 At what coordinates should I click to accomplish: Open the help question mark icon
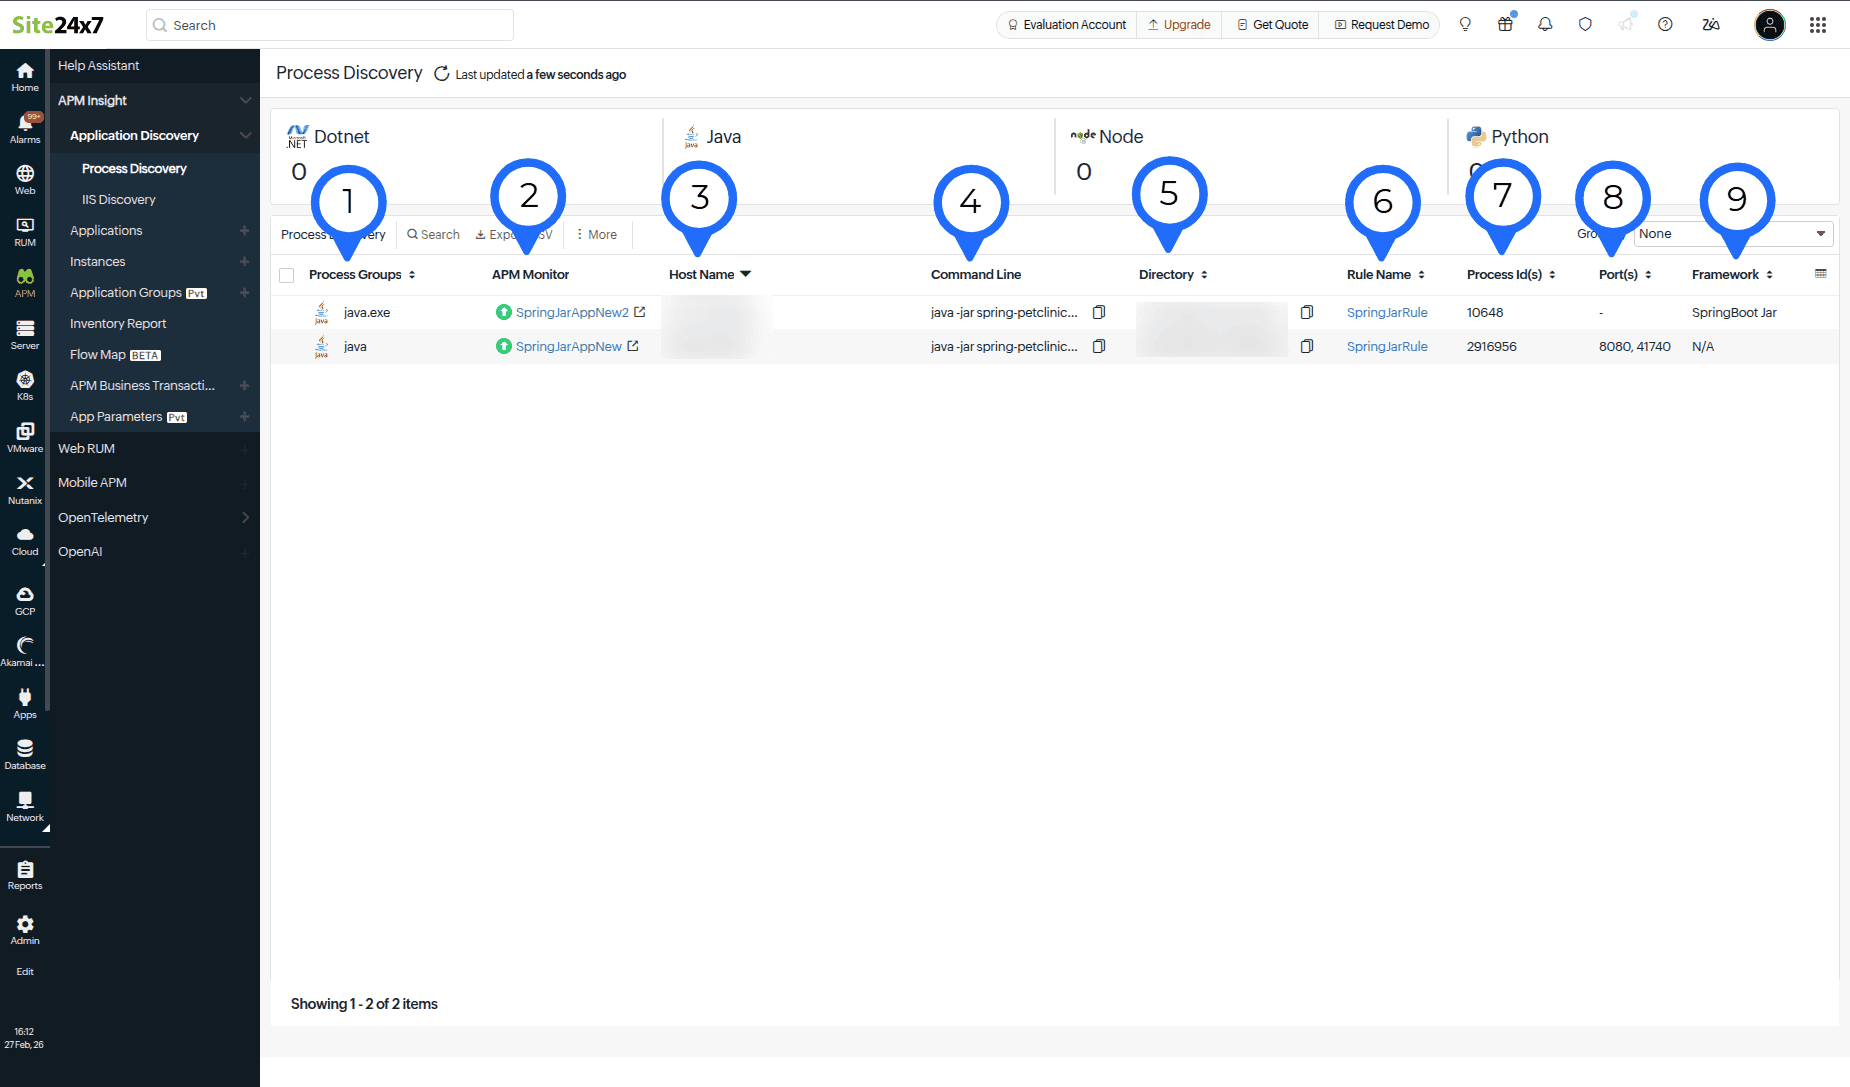coord(1665,25)
